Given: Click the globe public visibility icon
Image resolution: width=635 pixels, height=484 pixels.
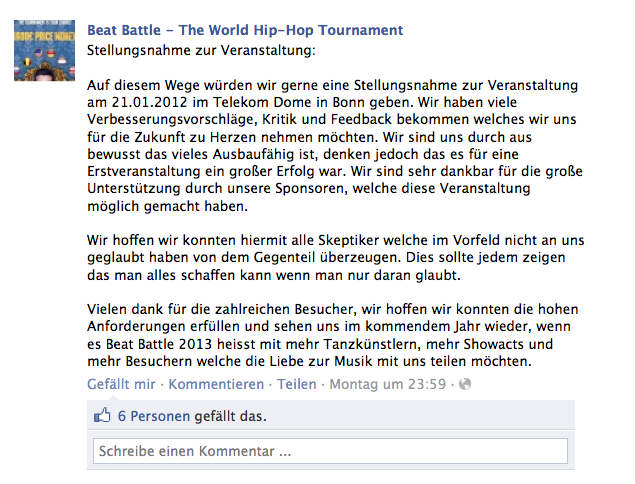Looking at the screenshot, I should pyautogui.click(x=465, y=384).
